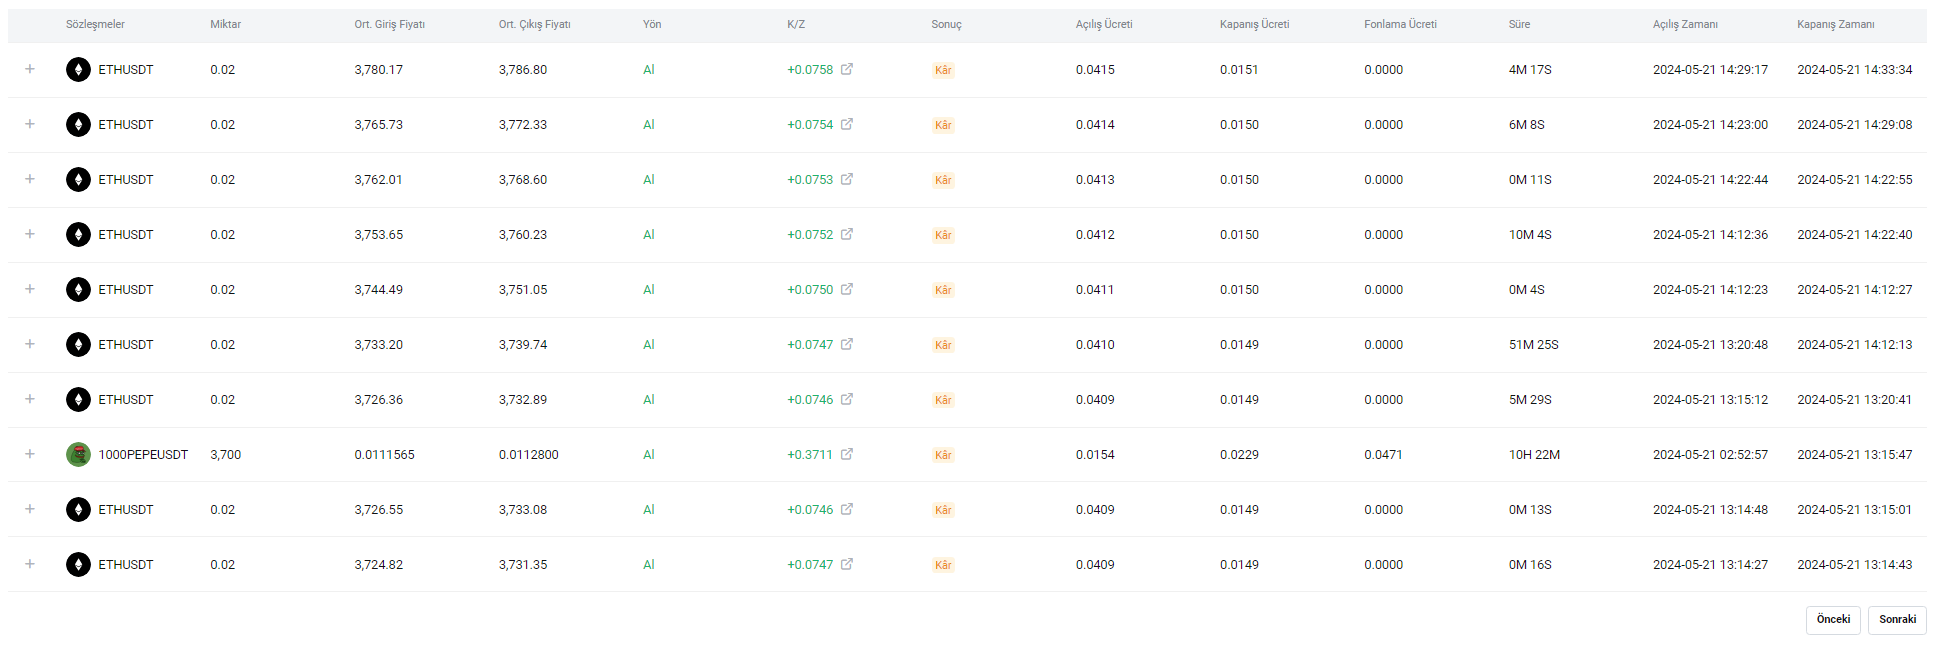Open share icon beside +0.0746 closed 13:20:41
1940x646 pixels.
click(847, 399)
